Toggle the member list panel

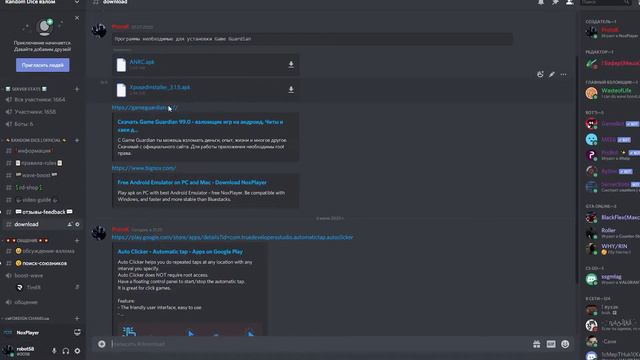pos(569,2)
